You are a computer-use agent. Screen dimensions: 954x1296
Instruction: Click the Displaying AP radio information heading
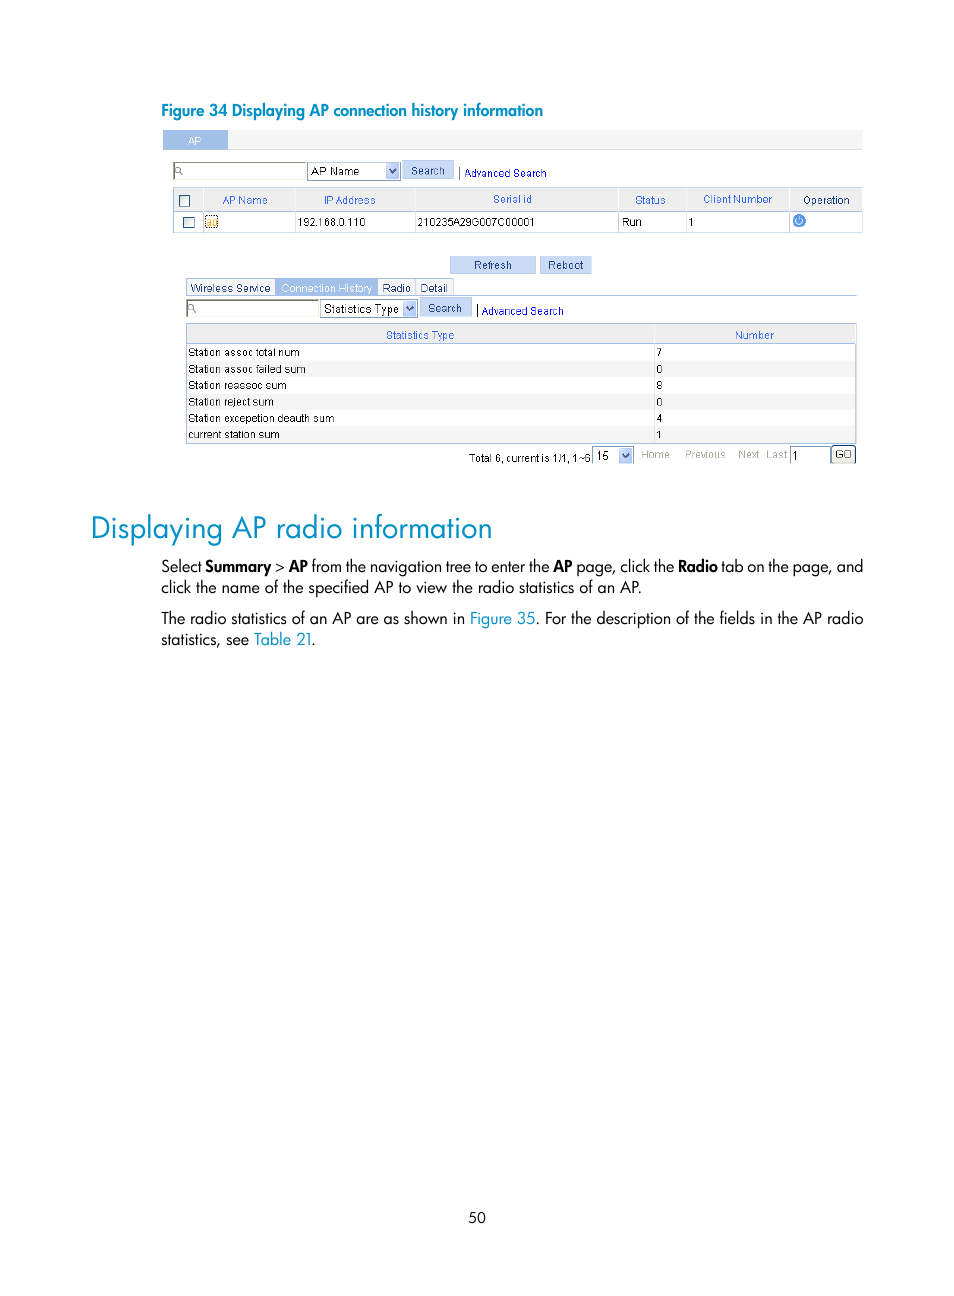[x=292, y=528]
